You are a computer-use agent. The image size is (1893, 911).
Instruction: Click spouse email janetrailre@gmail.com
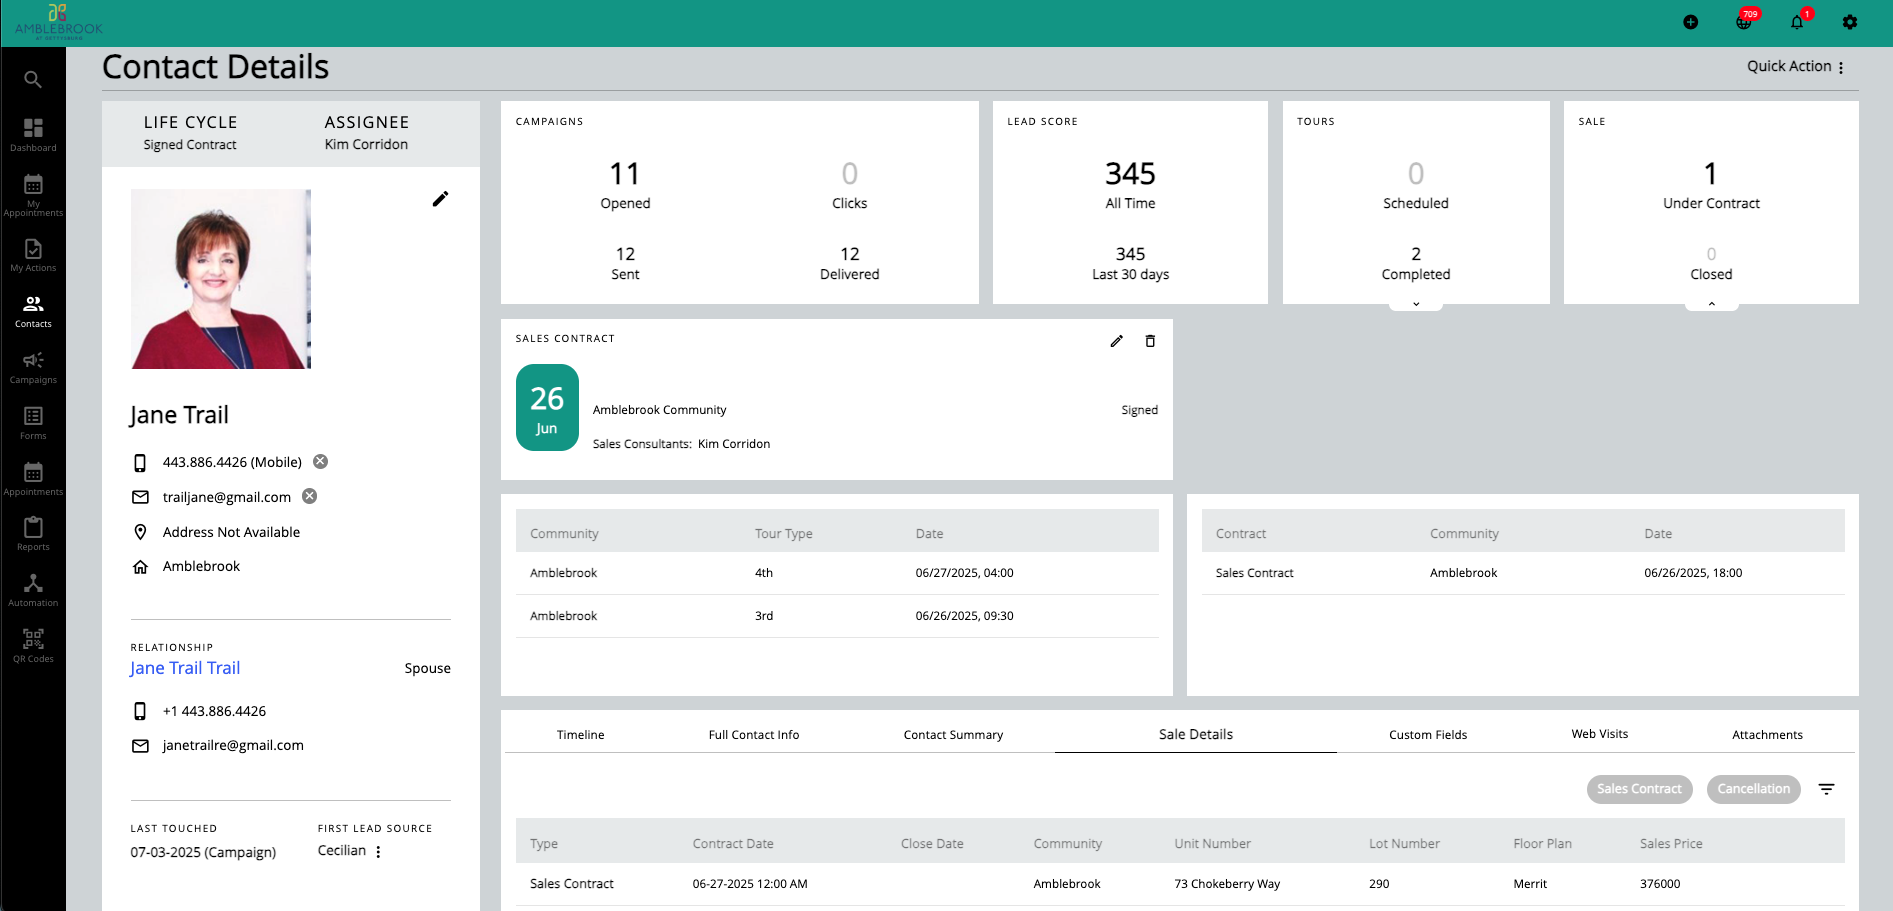[233, 745]
